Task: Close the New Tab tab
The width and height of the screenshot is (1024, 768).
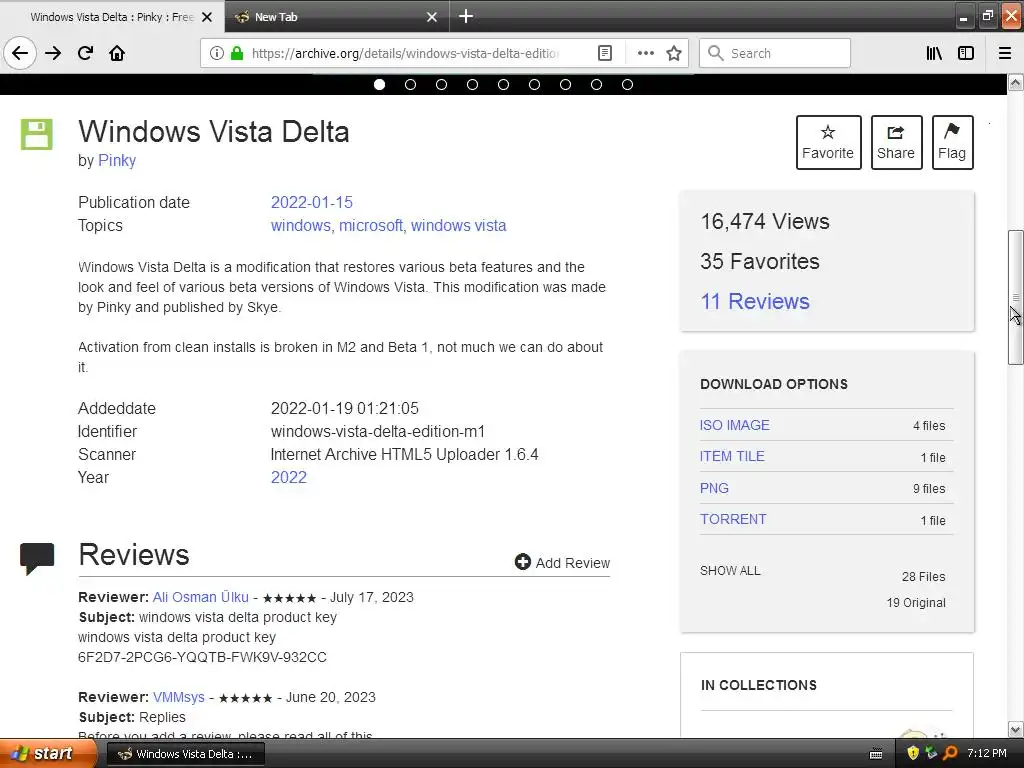Action: coord(432,17)
